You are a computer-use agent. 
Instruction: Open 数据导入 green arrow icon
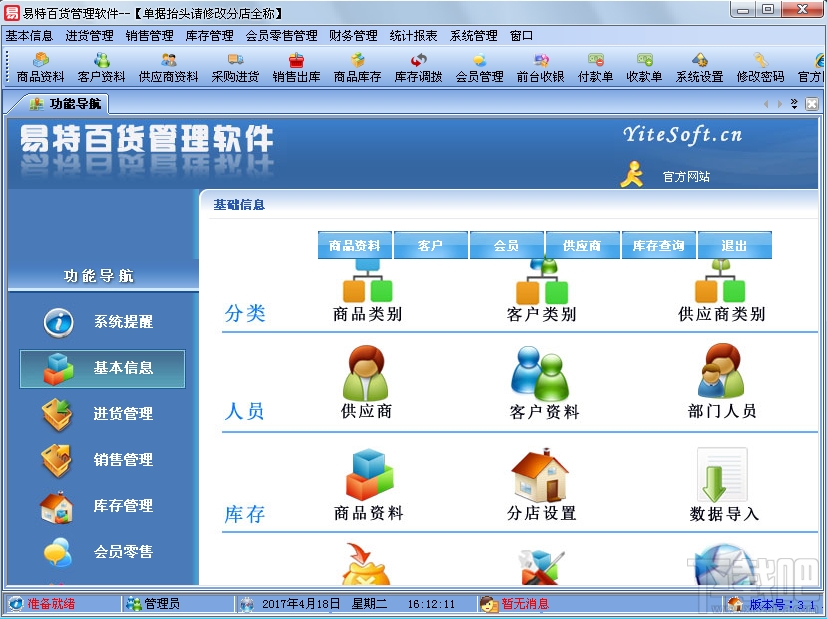pos(722,475)
